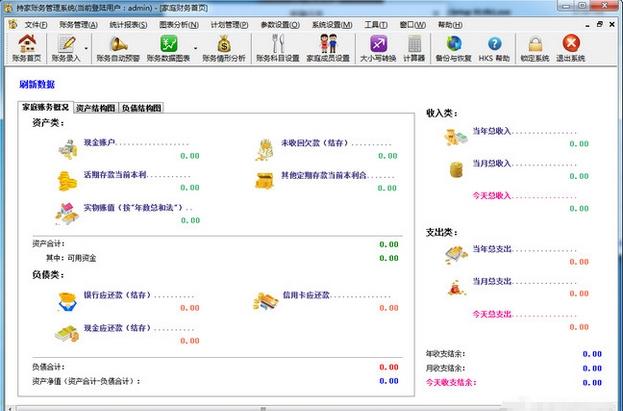Click the 账务数据图表 chart icon
623x411 pixels.
(x=169, y=47)
